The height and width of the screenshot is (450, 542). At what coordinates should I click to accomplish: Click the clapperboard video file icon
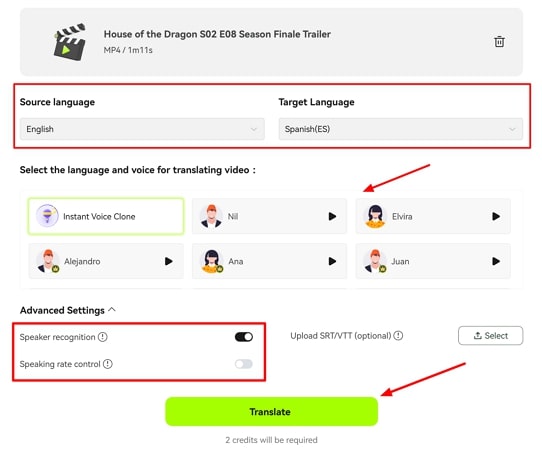[69, 42]
